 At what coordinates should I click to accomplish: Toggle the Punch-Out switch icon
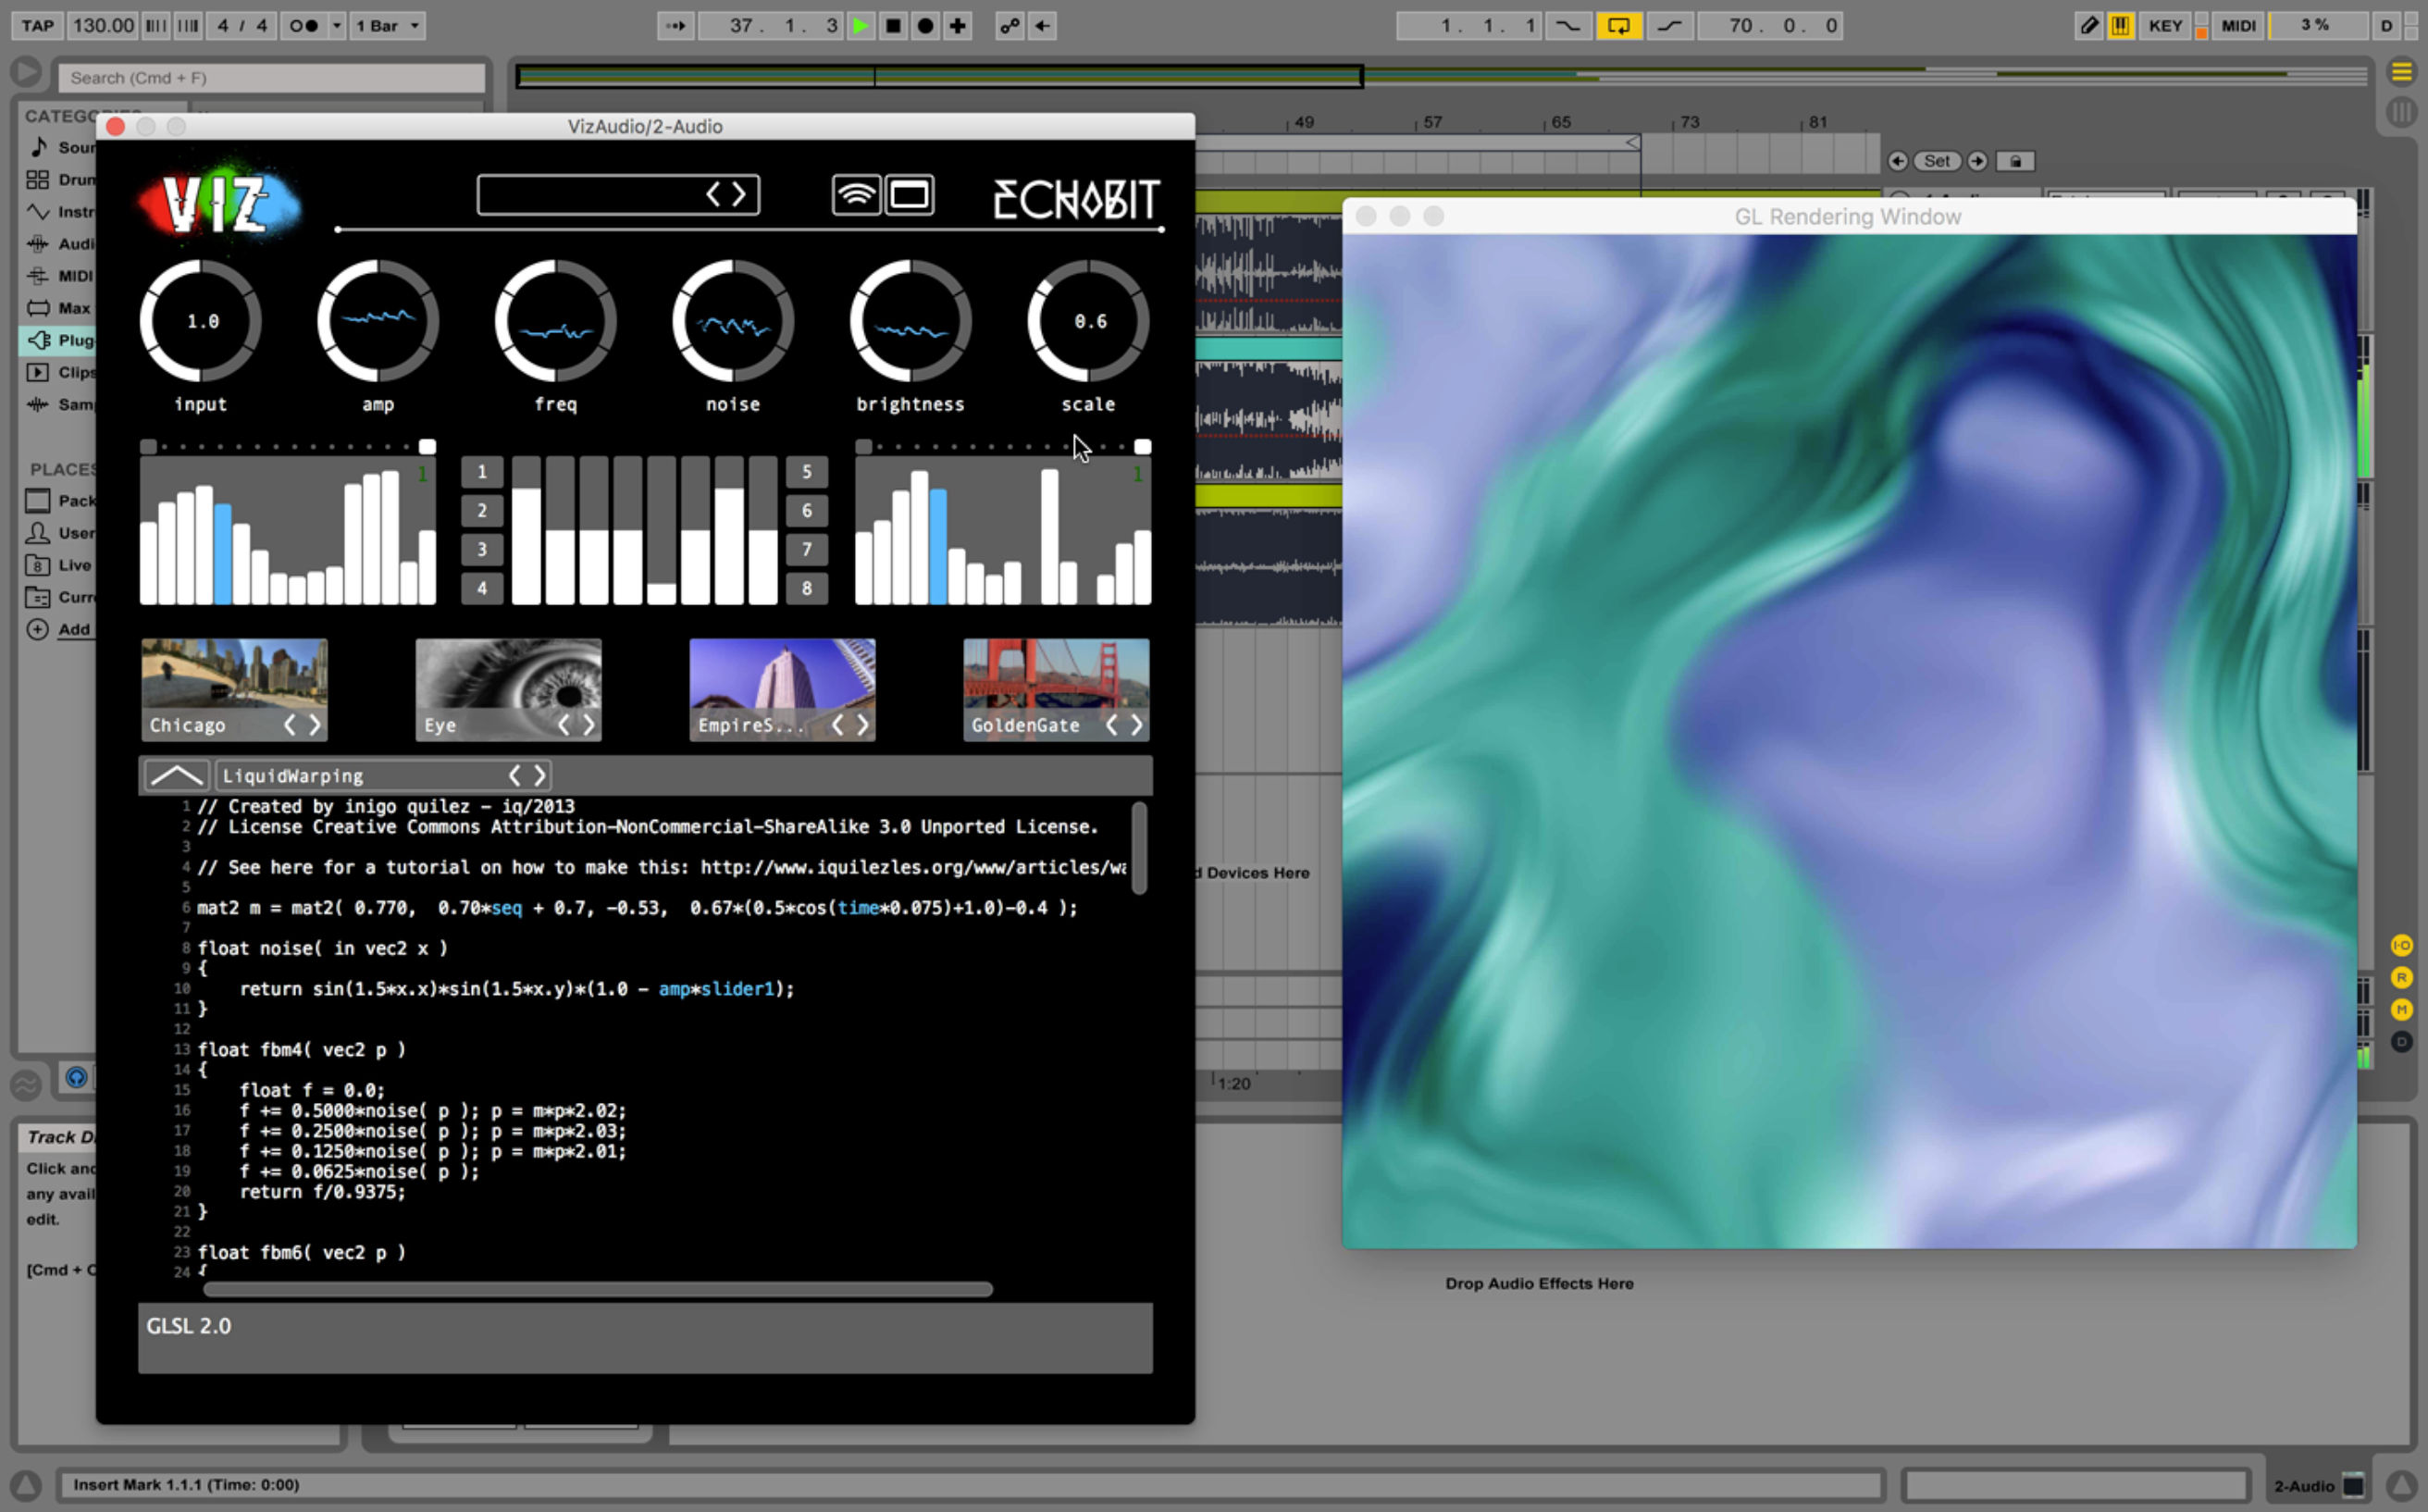point(1670,26)
